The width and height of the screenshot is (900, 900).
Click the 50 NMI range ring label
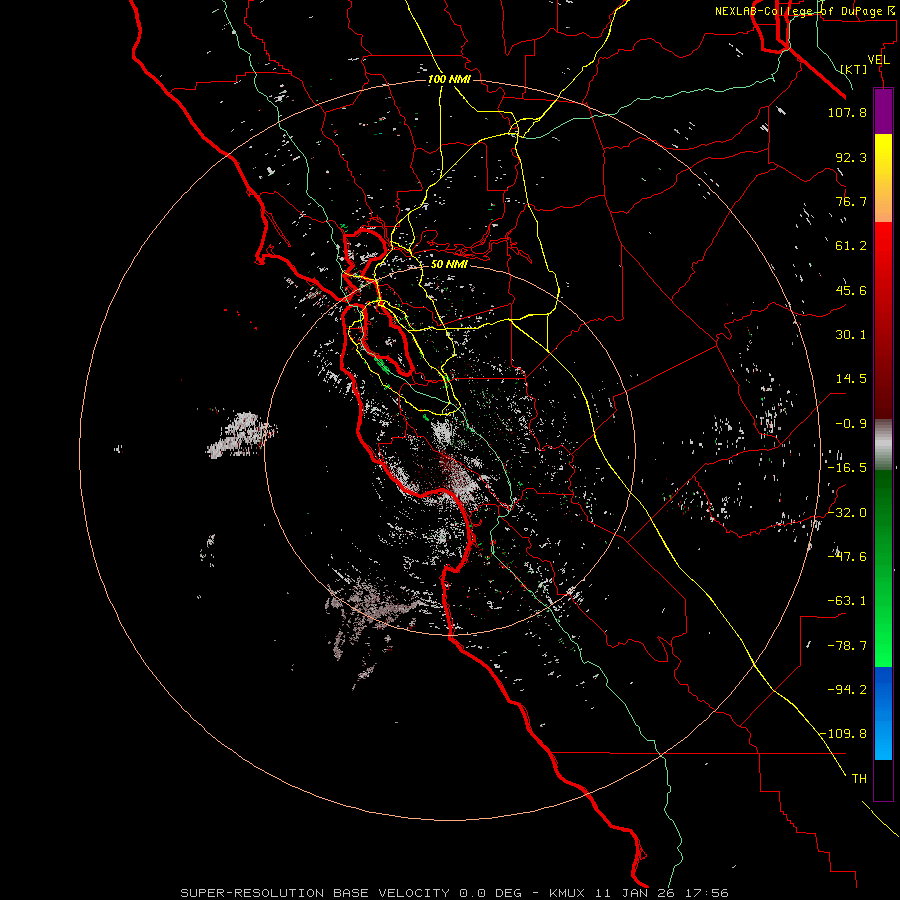click(449, 265)
